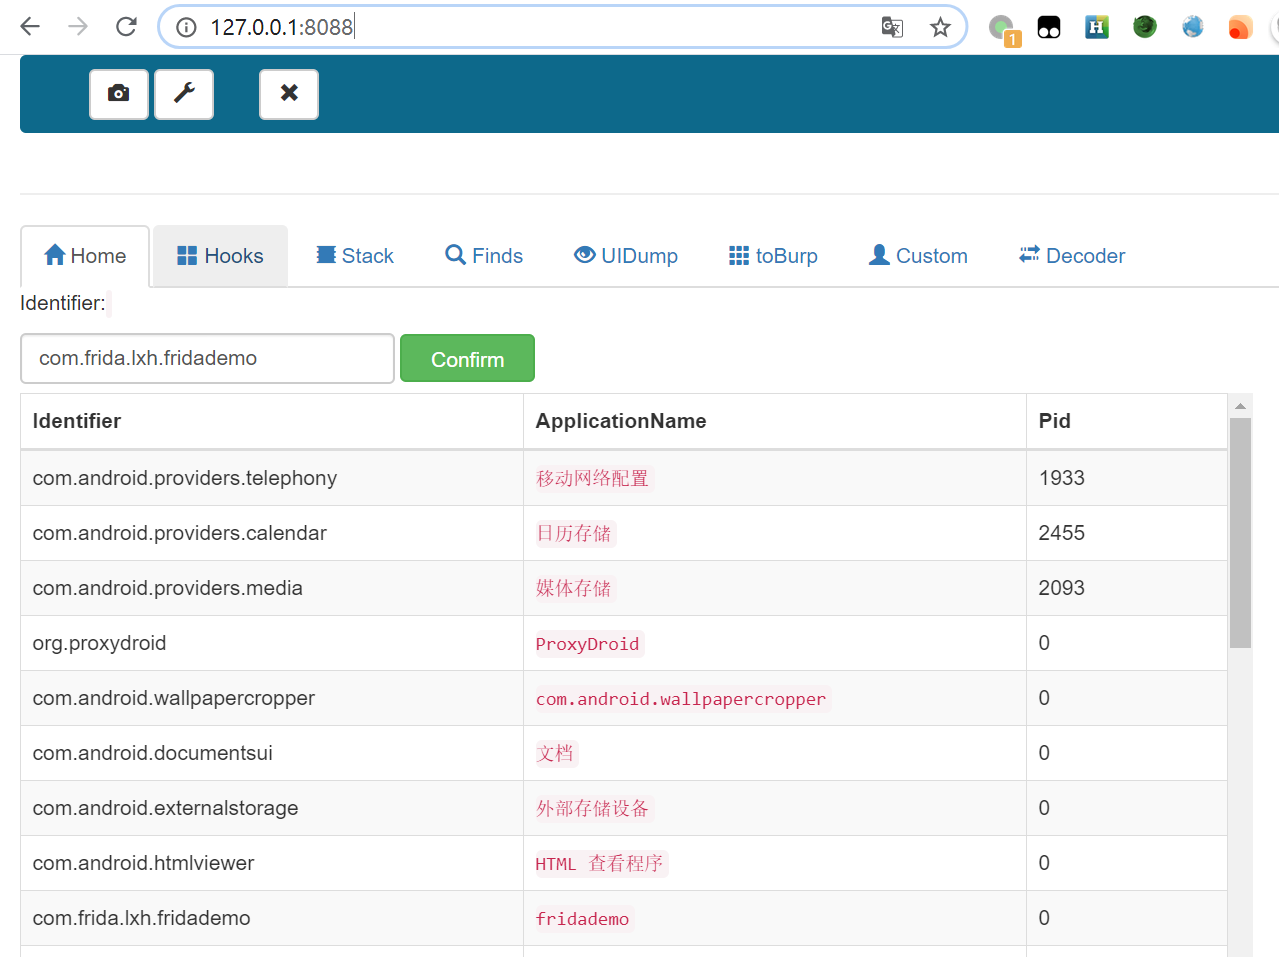
Task: Select com.frida.lxh.fridademo table row
Action: click(624, 918)
